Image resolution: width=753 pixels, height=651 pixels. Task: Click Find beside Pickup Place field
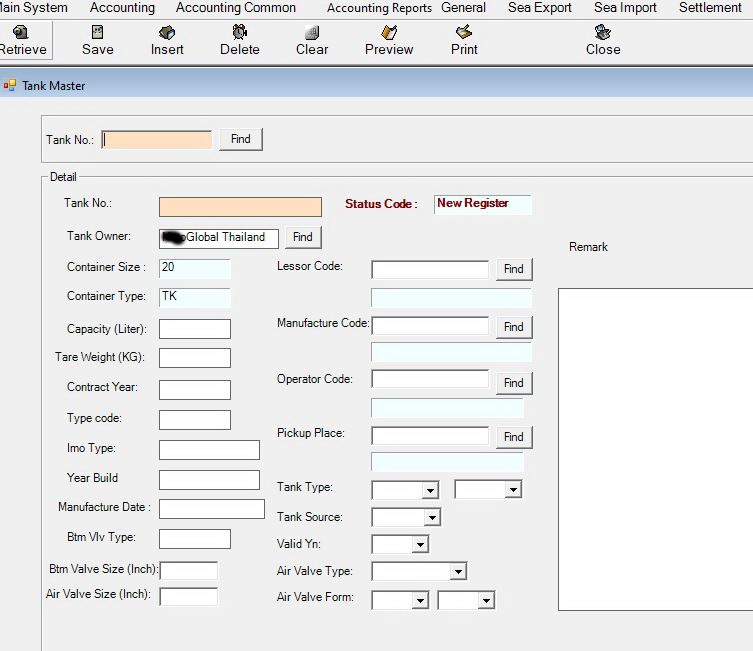pyautogui.click(x=513, y=437)
